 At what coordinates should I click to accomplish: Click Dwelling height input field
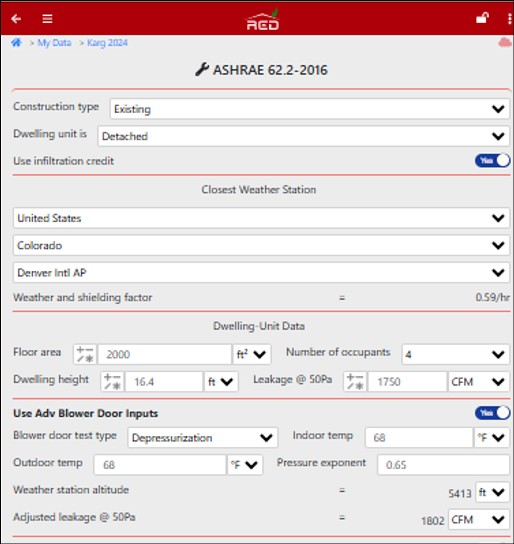point(164,382)
